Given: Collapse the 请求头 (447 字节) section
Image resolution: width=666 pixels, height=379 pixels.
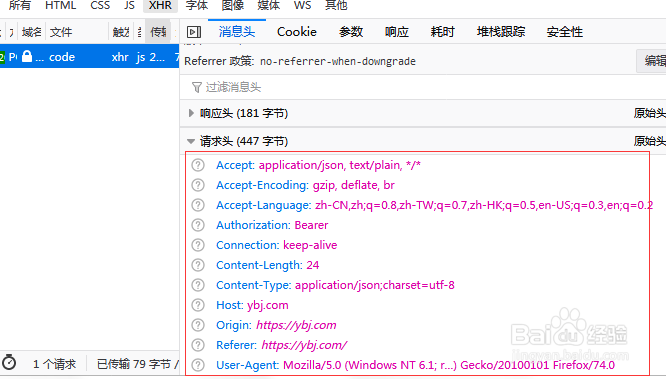Looking at the screenshot, I should click(x=191, y=141).
